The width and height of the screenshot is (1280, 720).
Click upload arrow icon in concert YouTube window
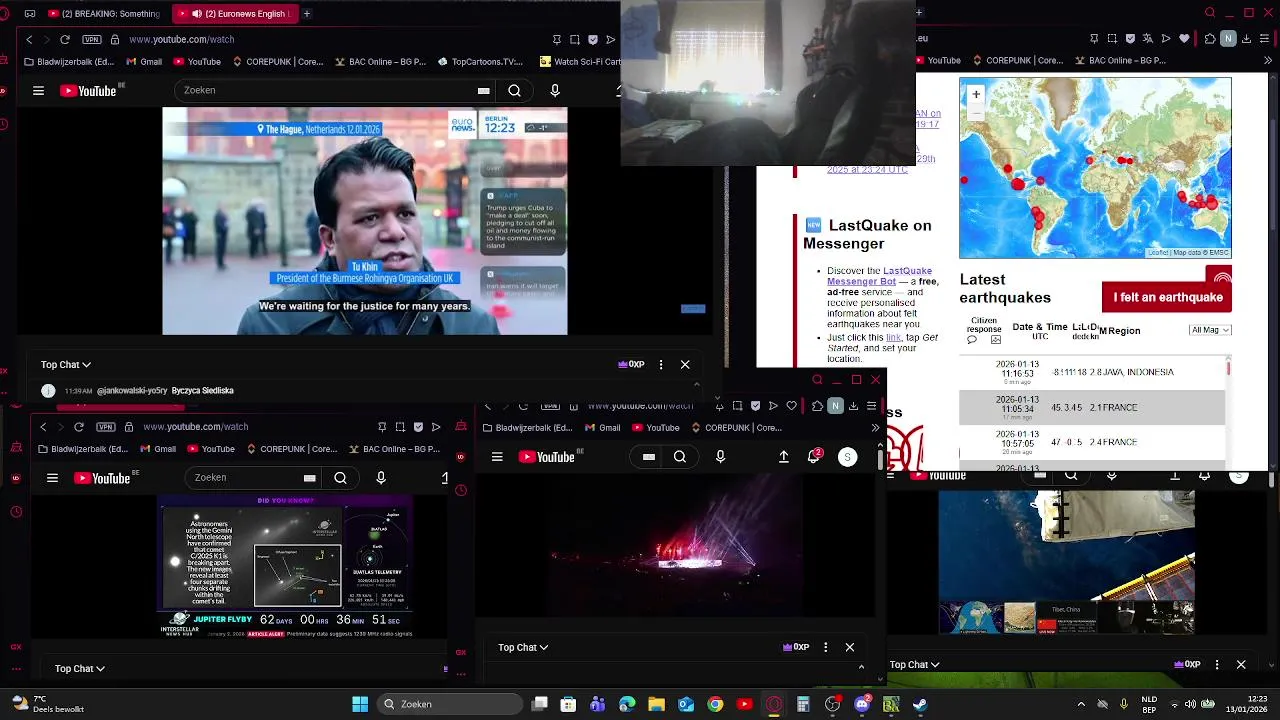[x=784, y=457]
